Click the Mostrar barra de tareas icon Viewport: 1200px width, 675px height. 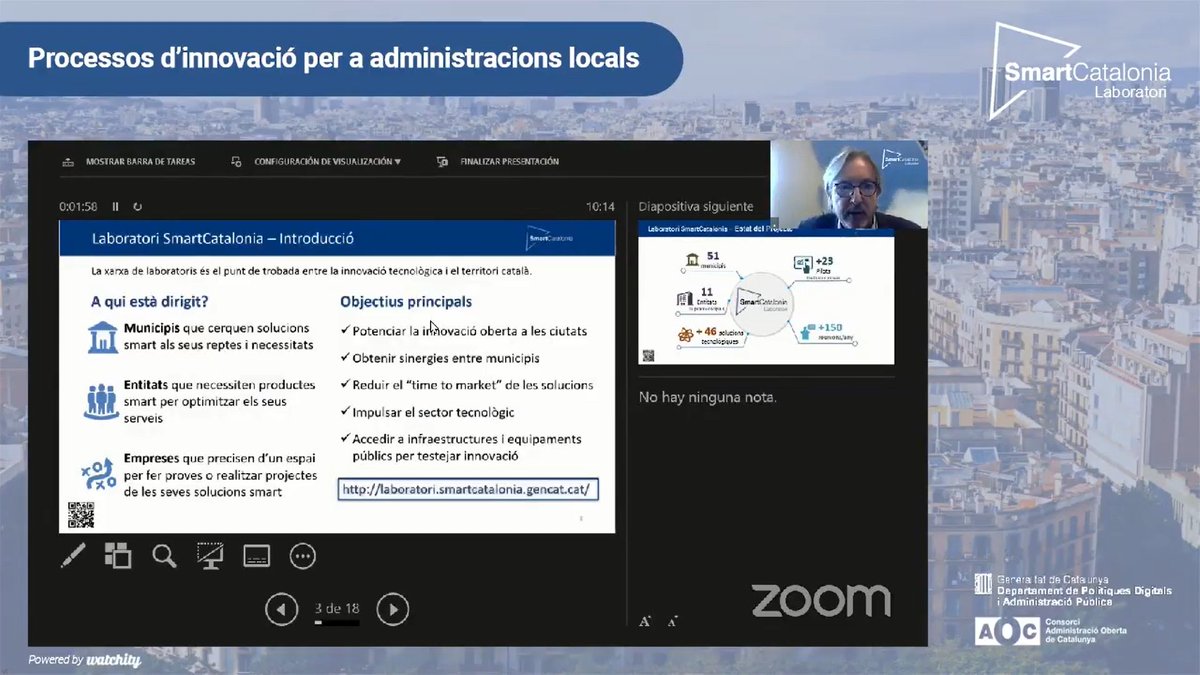[x=67, y=161]
